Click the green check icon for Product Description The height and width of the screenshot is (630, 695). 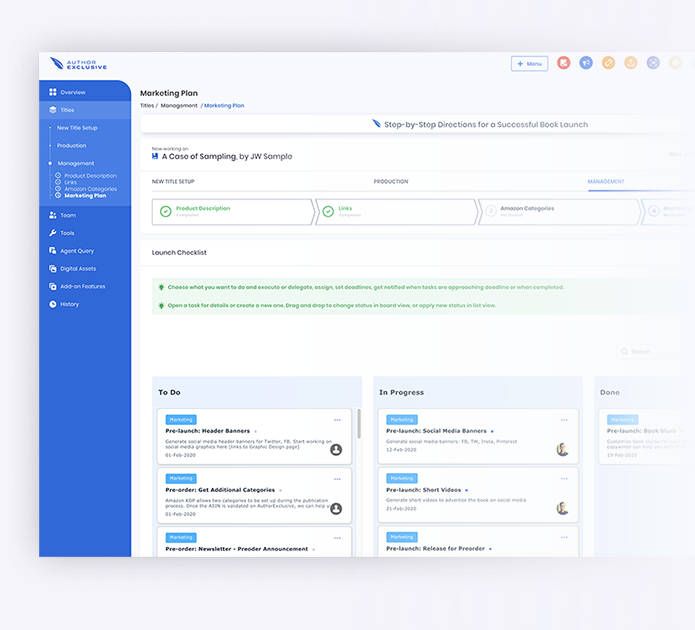[x=166, y=211]
